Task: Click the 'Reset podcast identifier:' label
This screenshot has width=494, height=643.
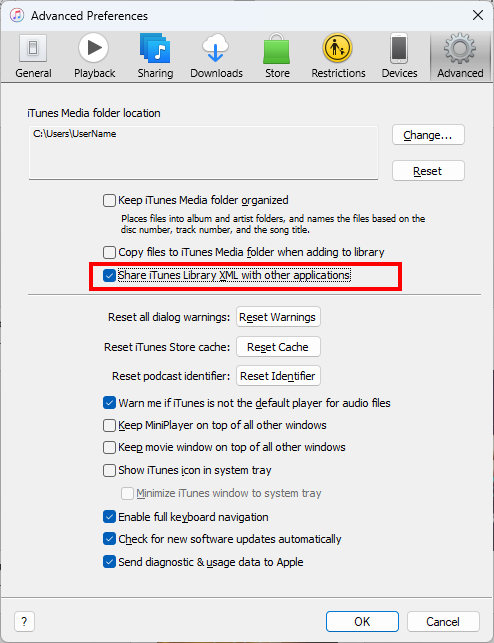Action: [171, 376]
